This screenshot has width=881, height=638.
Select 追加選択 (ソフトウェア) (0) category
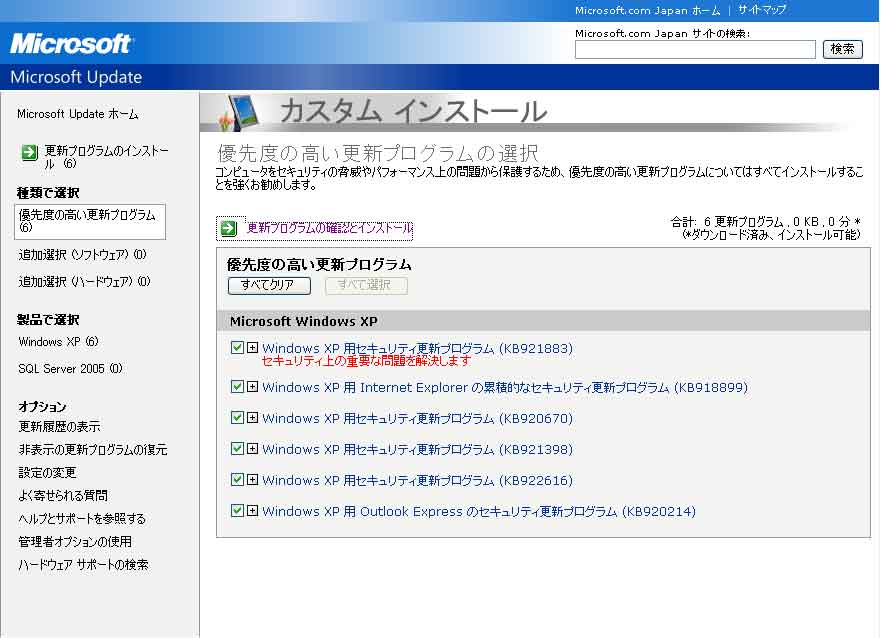[83, 255]
